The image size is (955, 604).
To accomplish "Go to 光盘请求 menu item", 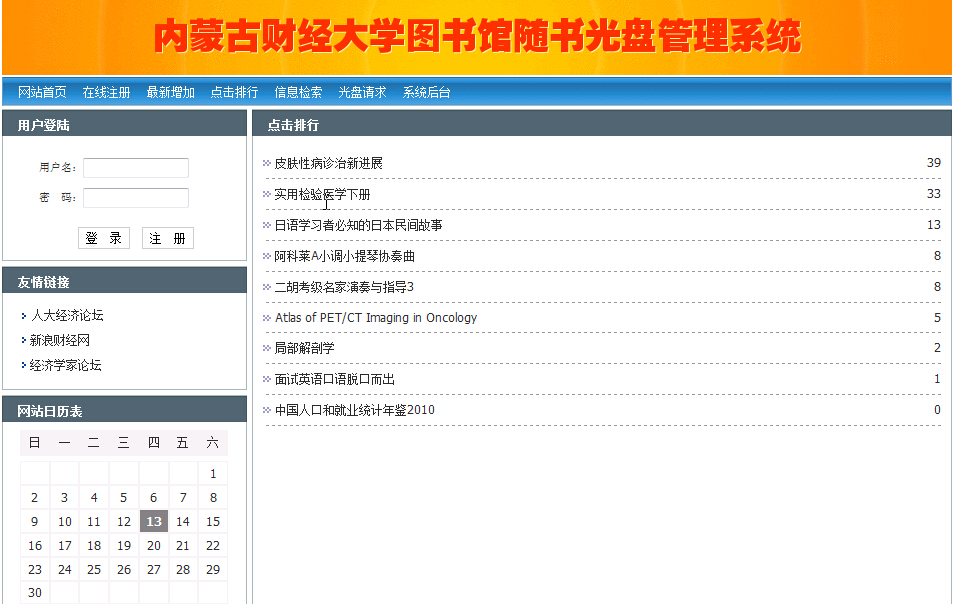I will pyautogui.click(x=362, y=92).
